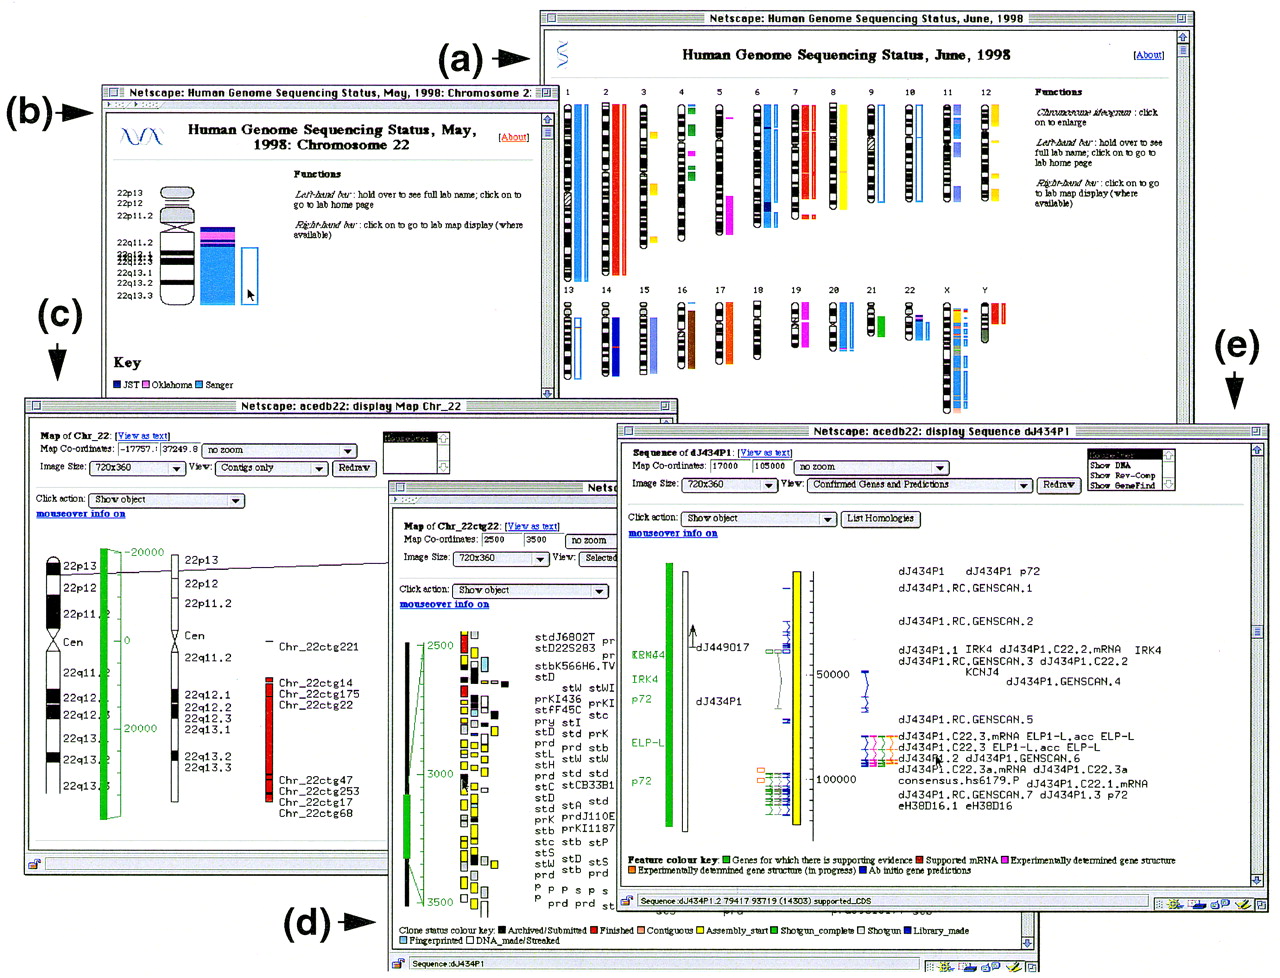Viewport: 1280px width, 978px height.
Task: Click the Redraw button in the Sequence dJ434P1 window
Action: (1059, 485)
